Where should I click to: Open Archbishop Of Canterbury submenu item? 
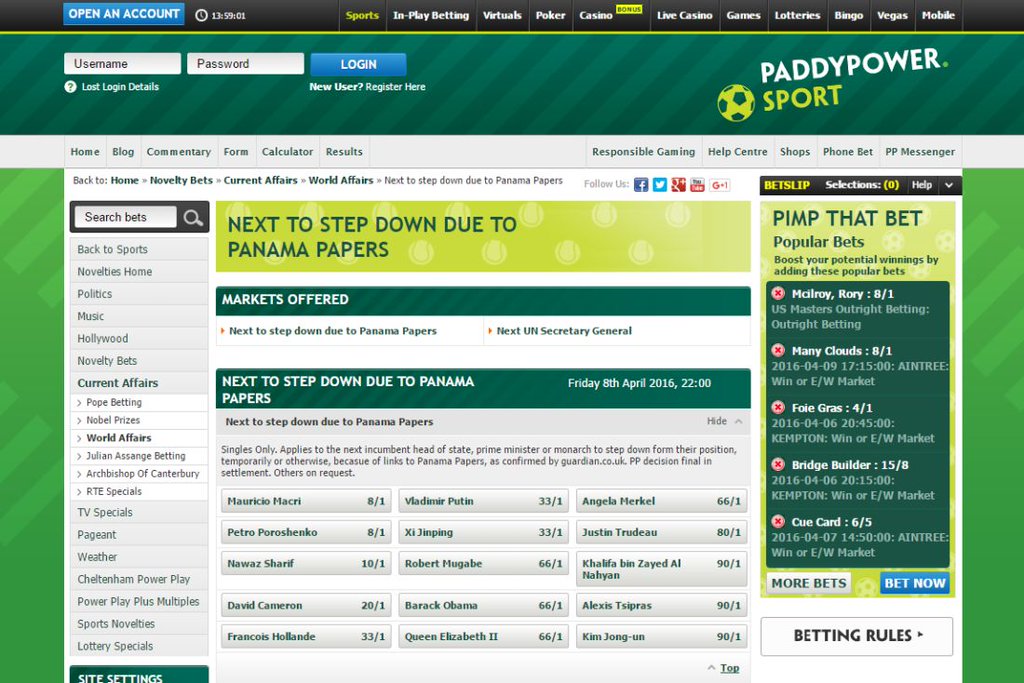coord(142,473)
